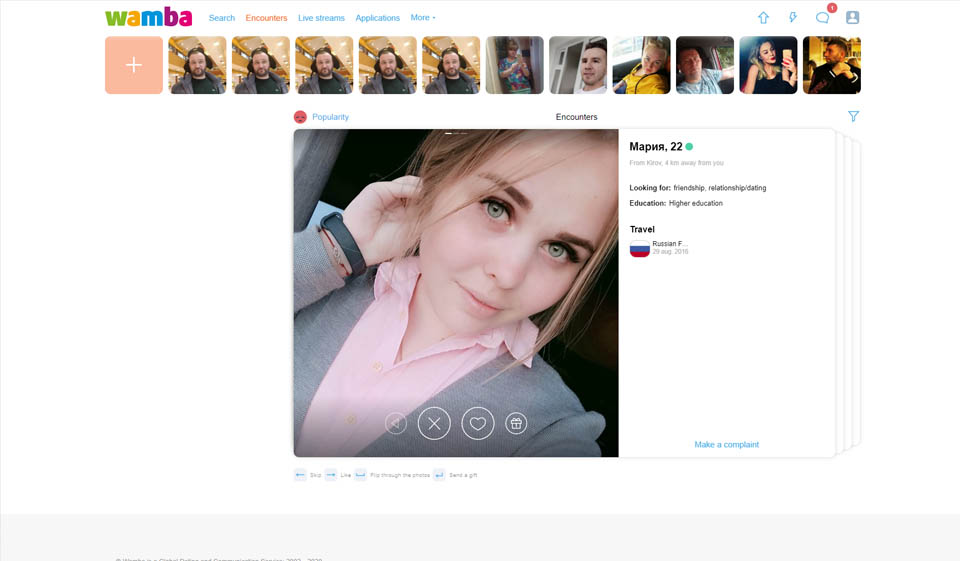Go to Live streams section
Screen dimensions: 960x561
coord(321,18)
